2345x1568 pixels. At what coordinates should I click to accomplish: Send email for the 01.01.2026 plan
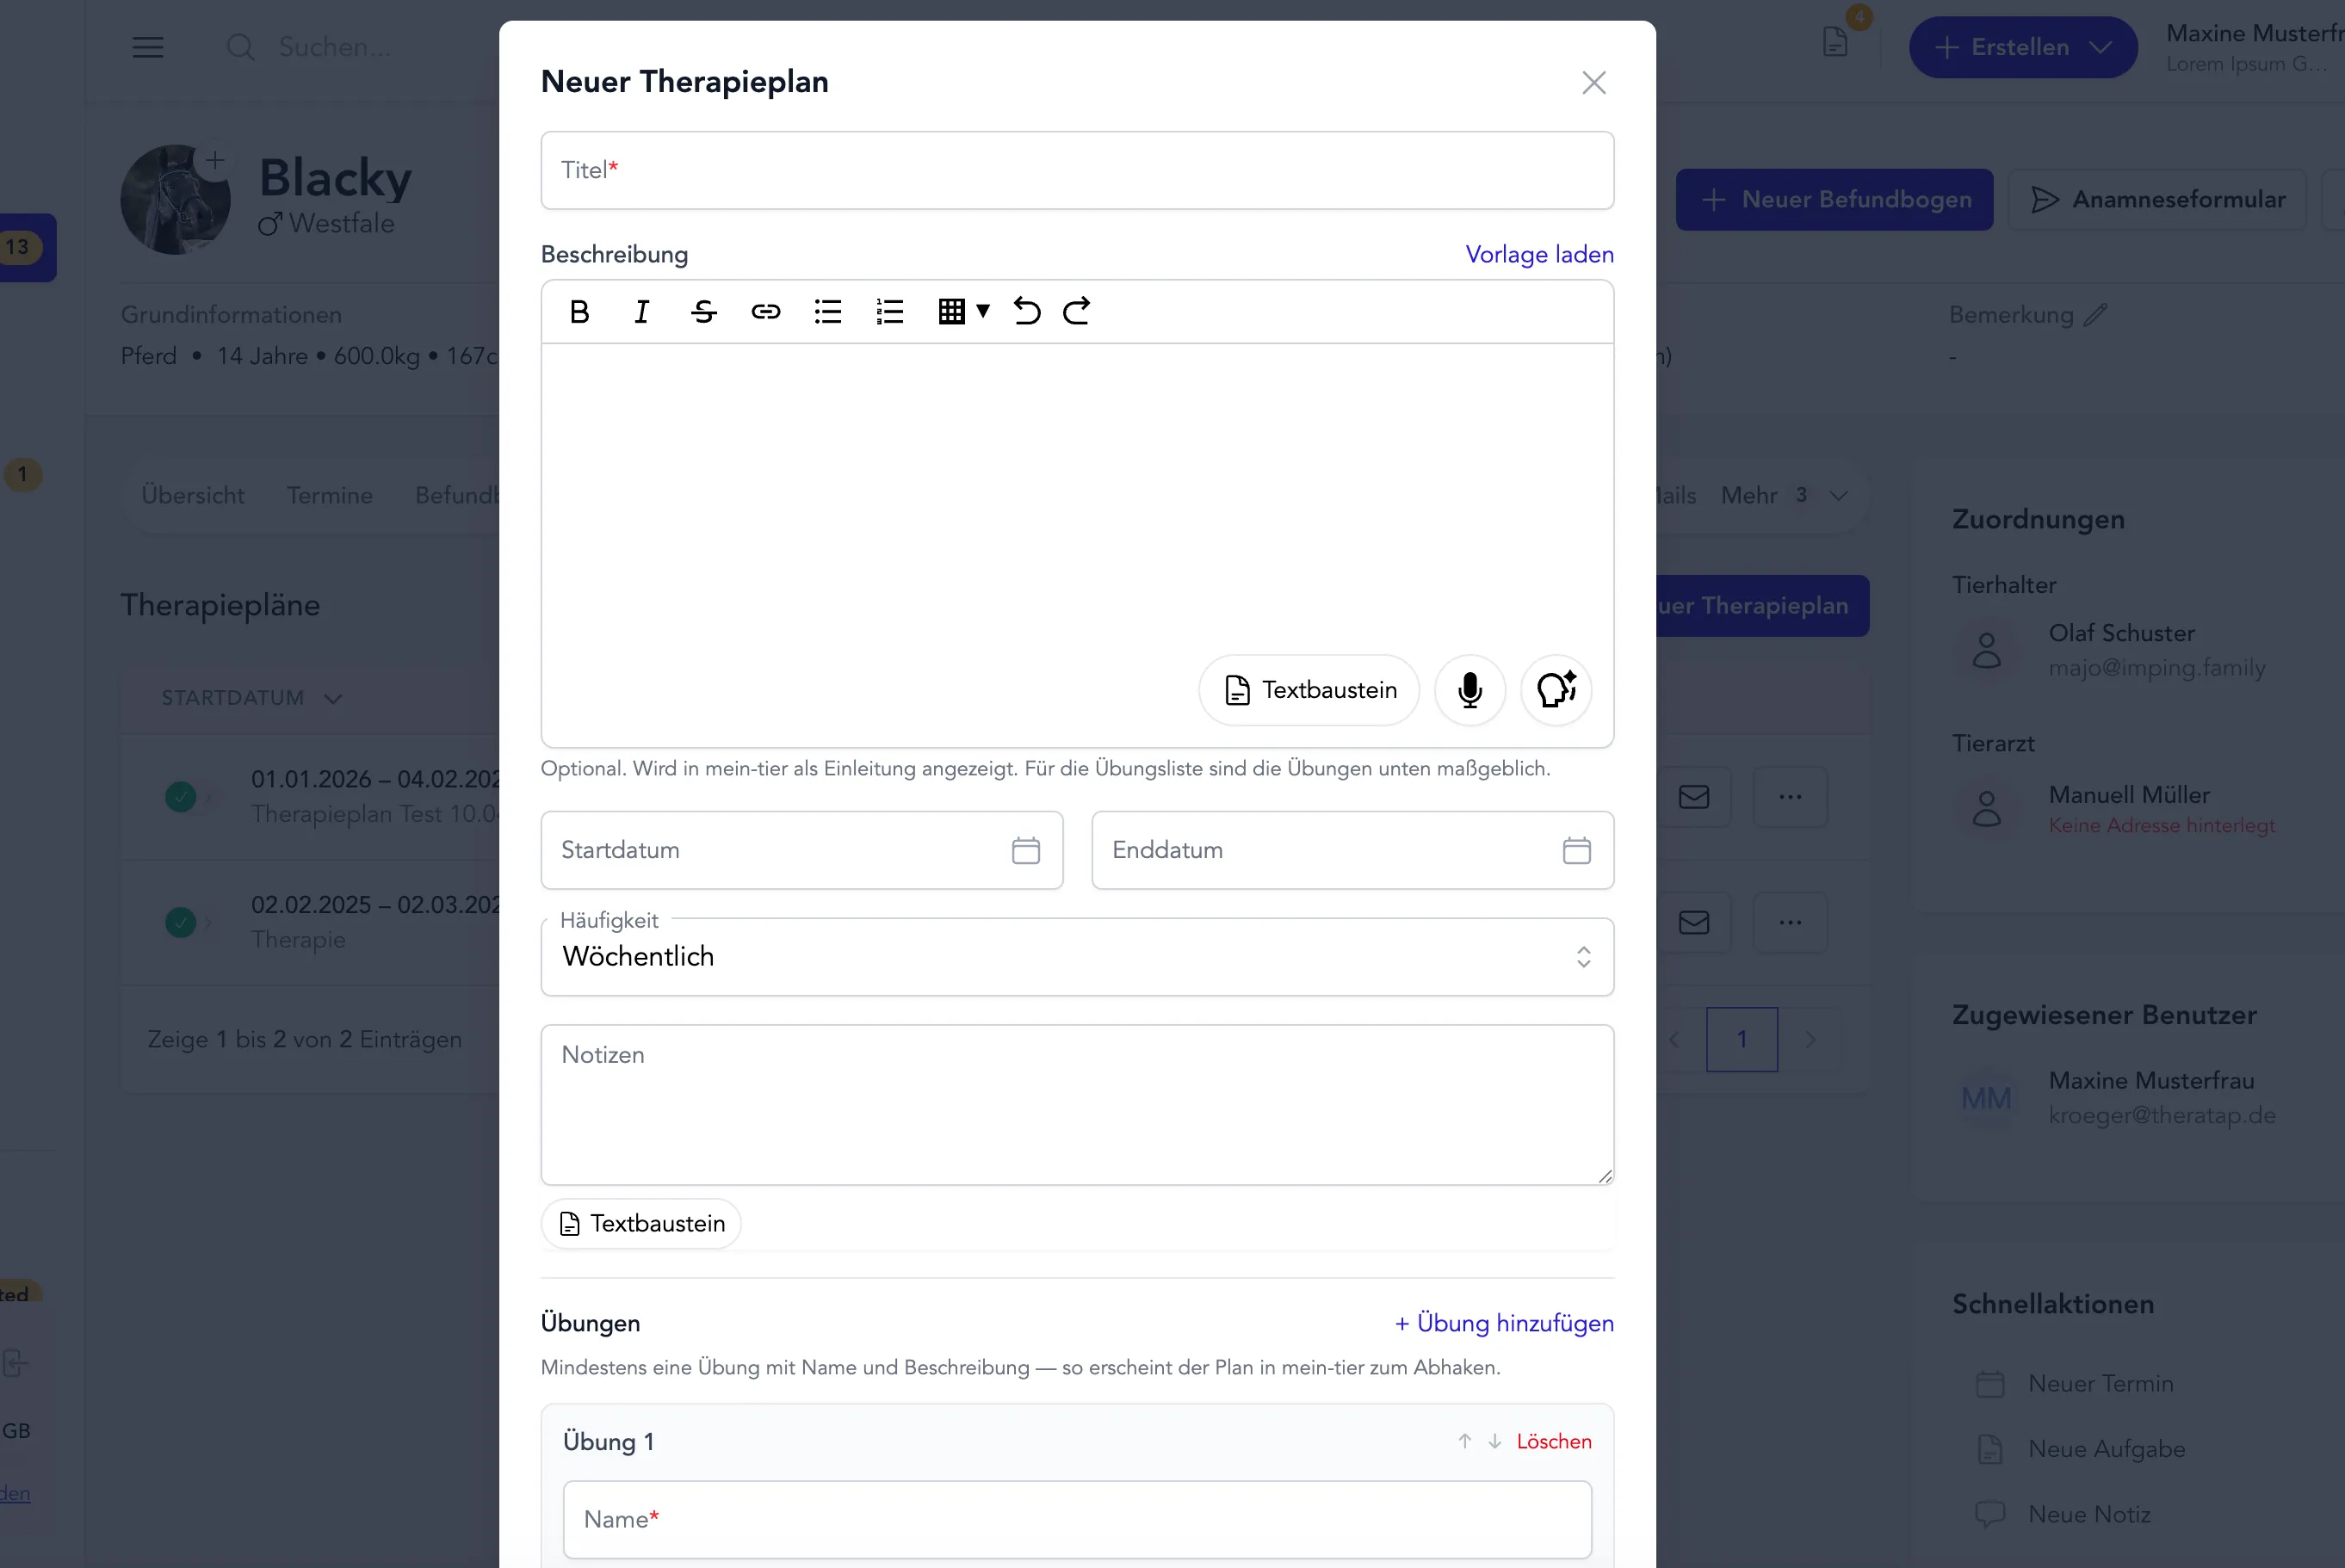(x=1694, y=797)
